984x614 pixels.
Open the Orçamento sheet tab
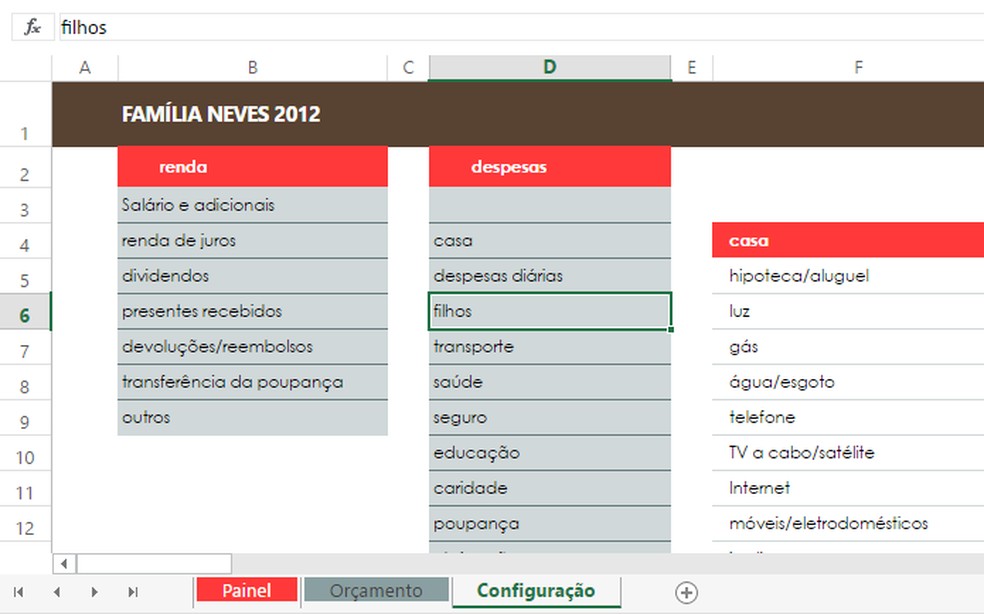point(376,590)
